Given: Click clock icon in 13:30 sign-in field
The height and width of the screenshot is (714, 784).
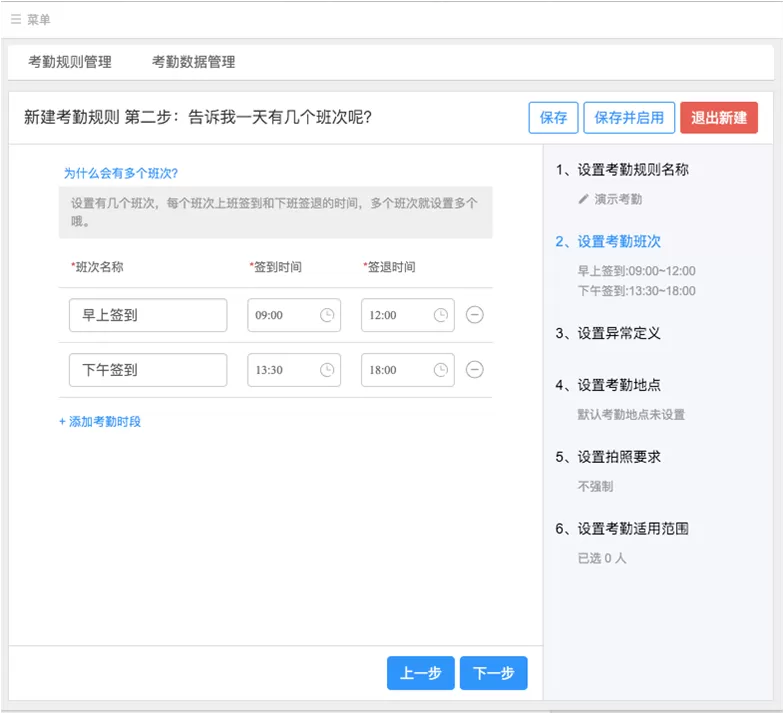Looking at the screenshot, I should [326, 370].
